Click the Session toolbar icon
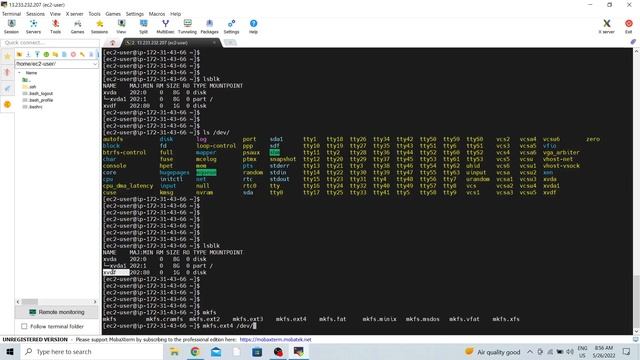 [11, 27]
